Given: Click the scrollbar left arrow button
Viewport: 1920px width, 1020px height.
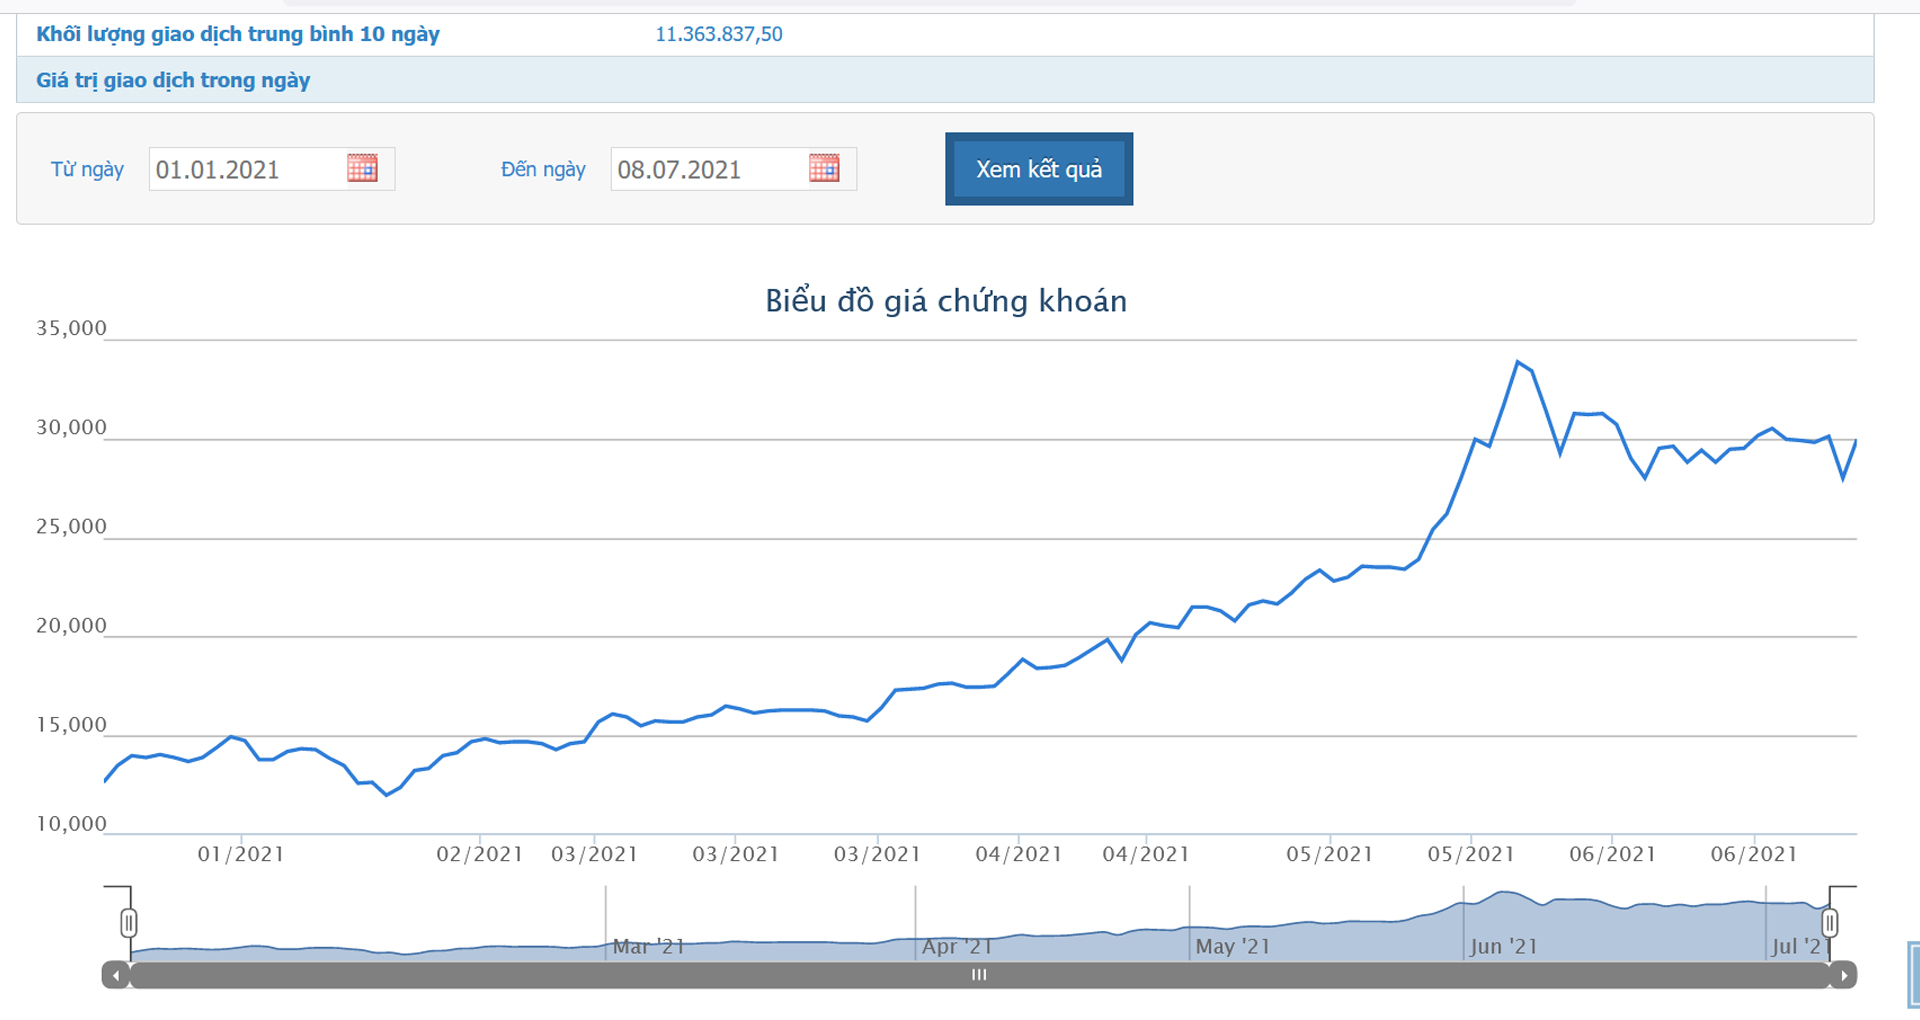Looking at the screenshot, I should [x=116, y=975].
